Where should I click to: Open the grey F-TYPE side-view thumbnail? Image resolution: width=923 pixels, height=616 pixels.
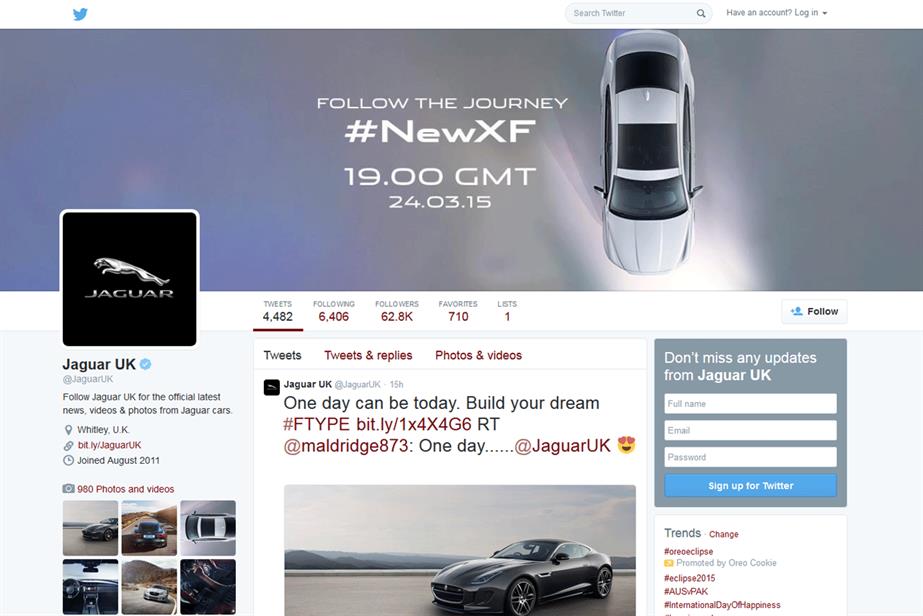click(91, 528)
